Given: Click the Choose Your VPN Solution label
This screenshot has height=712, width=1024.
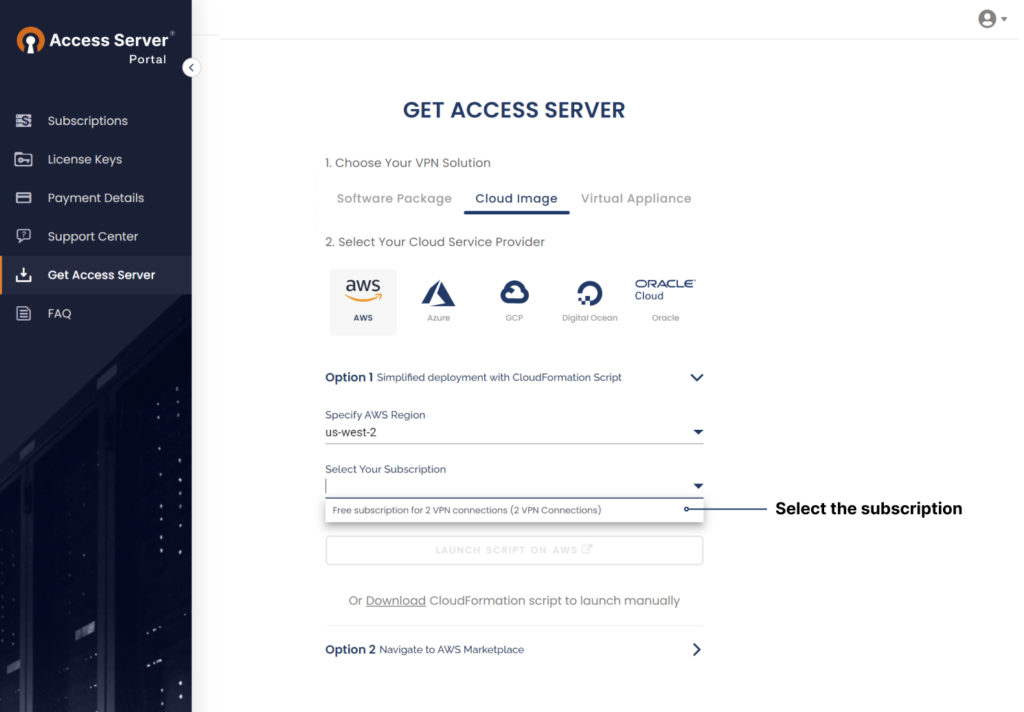Looking at the screenshot, I should tap(408, 163).
